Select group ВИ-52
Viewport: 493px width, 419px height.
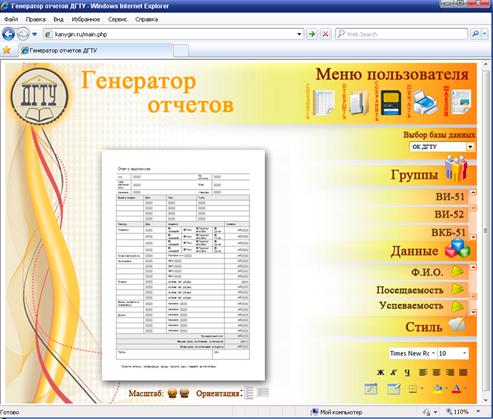pyautogui.click(x=449, y=214)
